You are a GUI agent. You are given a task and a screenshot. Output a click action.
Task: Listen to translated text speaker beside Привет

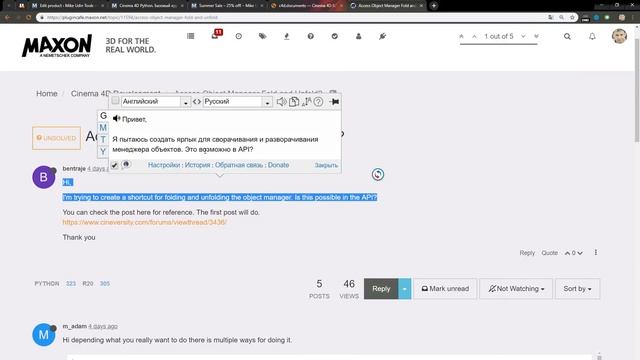(116, 118)
